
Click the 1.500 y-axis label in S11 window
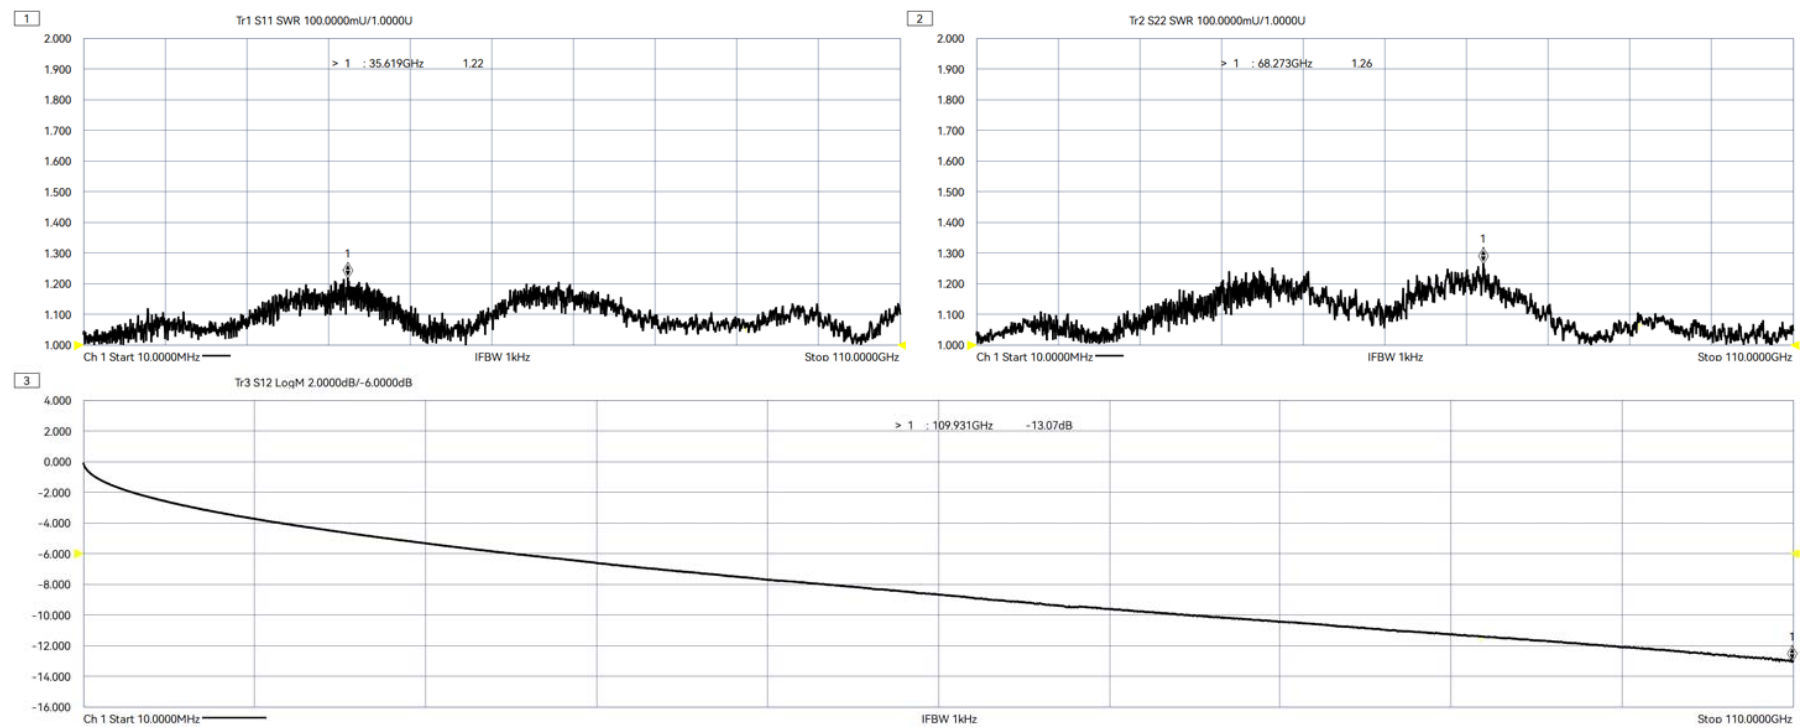(57, 192)
